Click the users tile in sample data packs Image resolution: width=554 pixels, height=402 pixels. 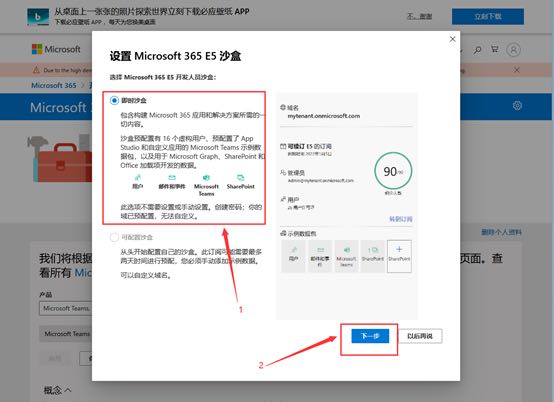[293, 256]
